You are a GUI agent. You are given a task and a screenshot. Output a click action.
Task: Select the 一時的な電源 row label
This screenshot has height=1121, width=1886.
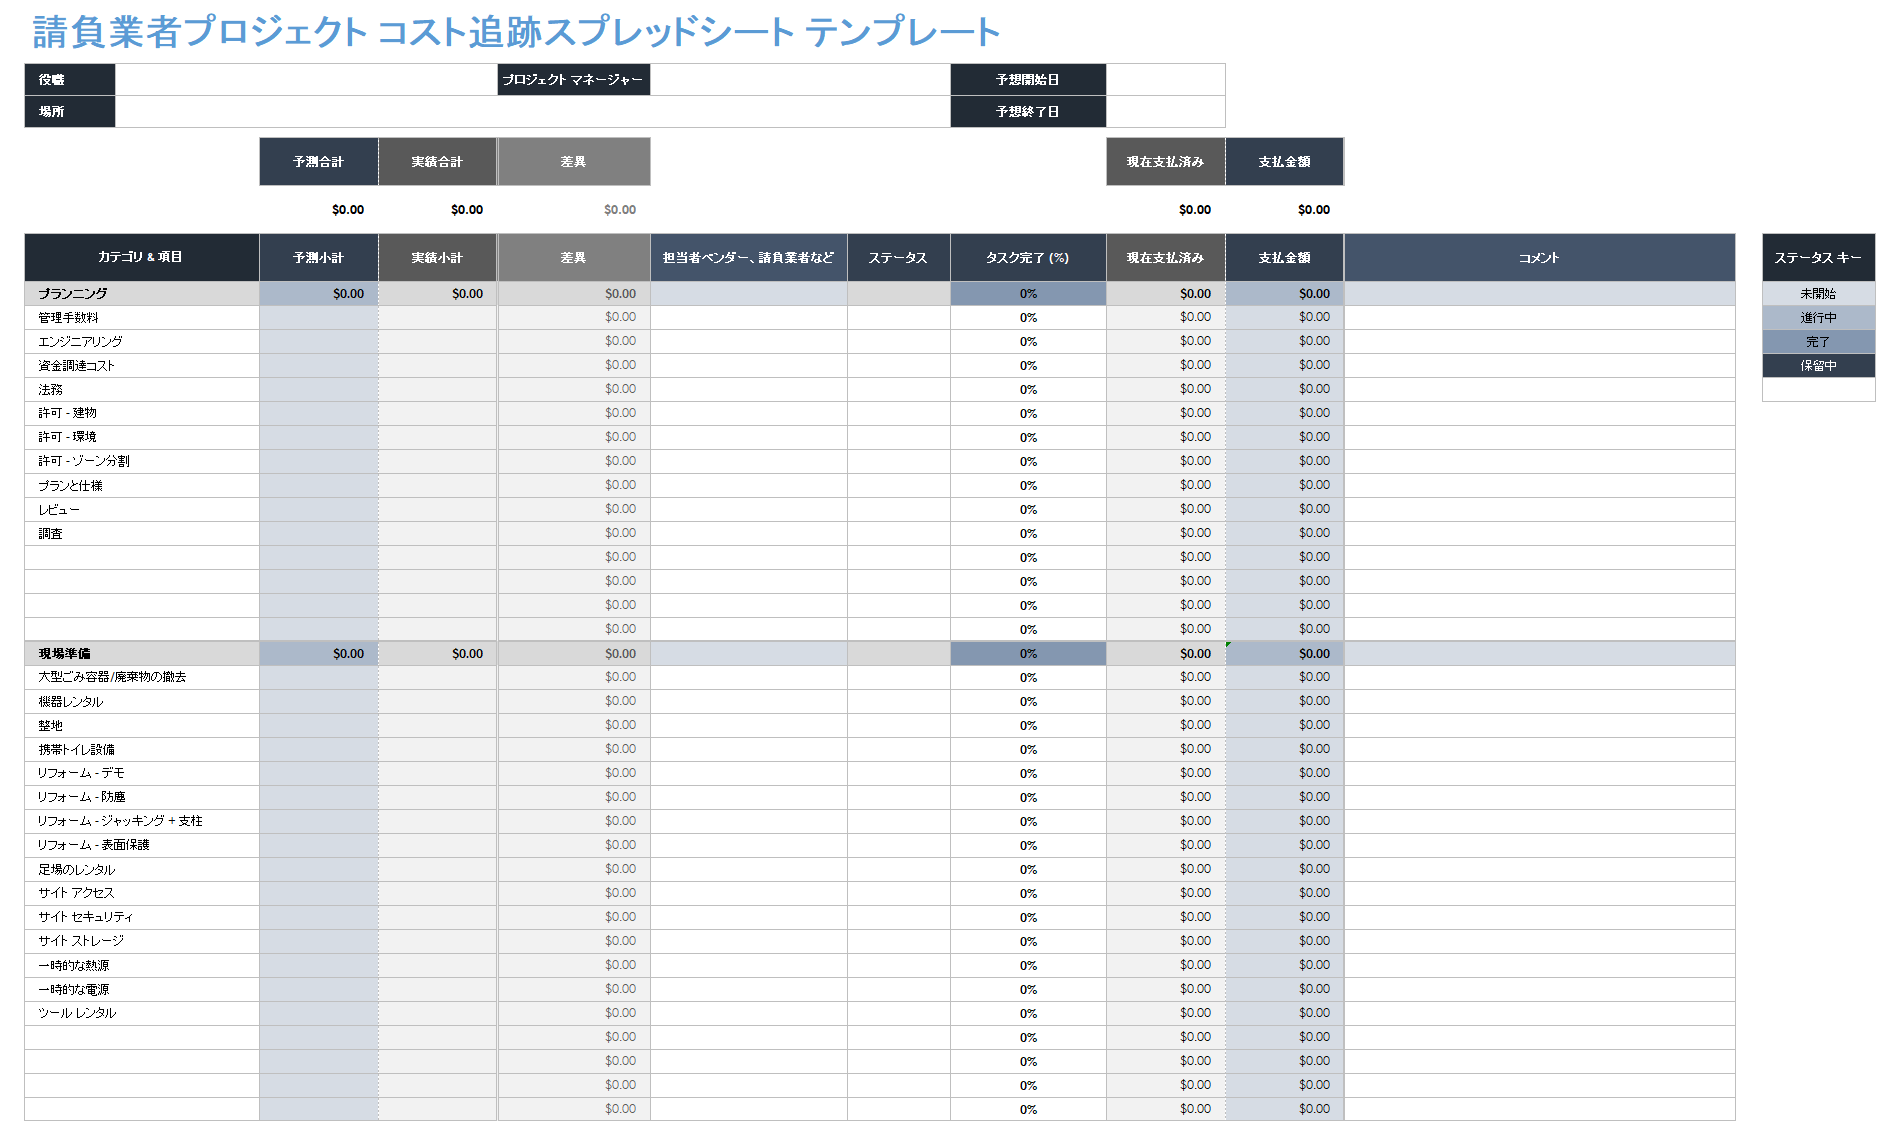point(74,990)
